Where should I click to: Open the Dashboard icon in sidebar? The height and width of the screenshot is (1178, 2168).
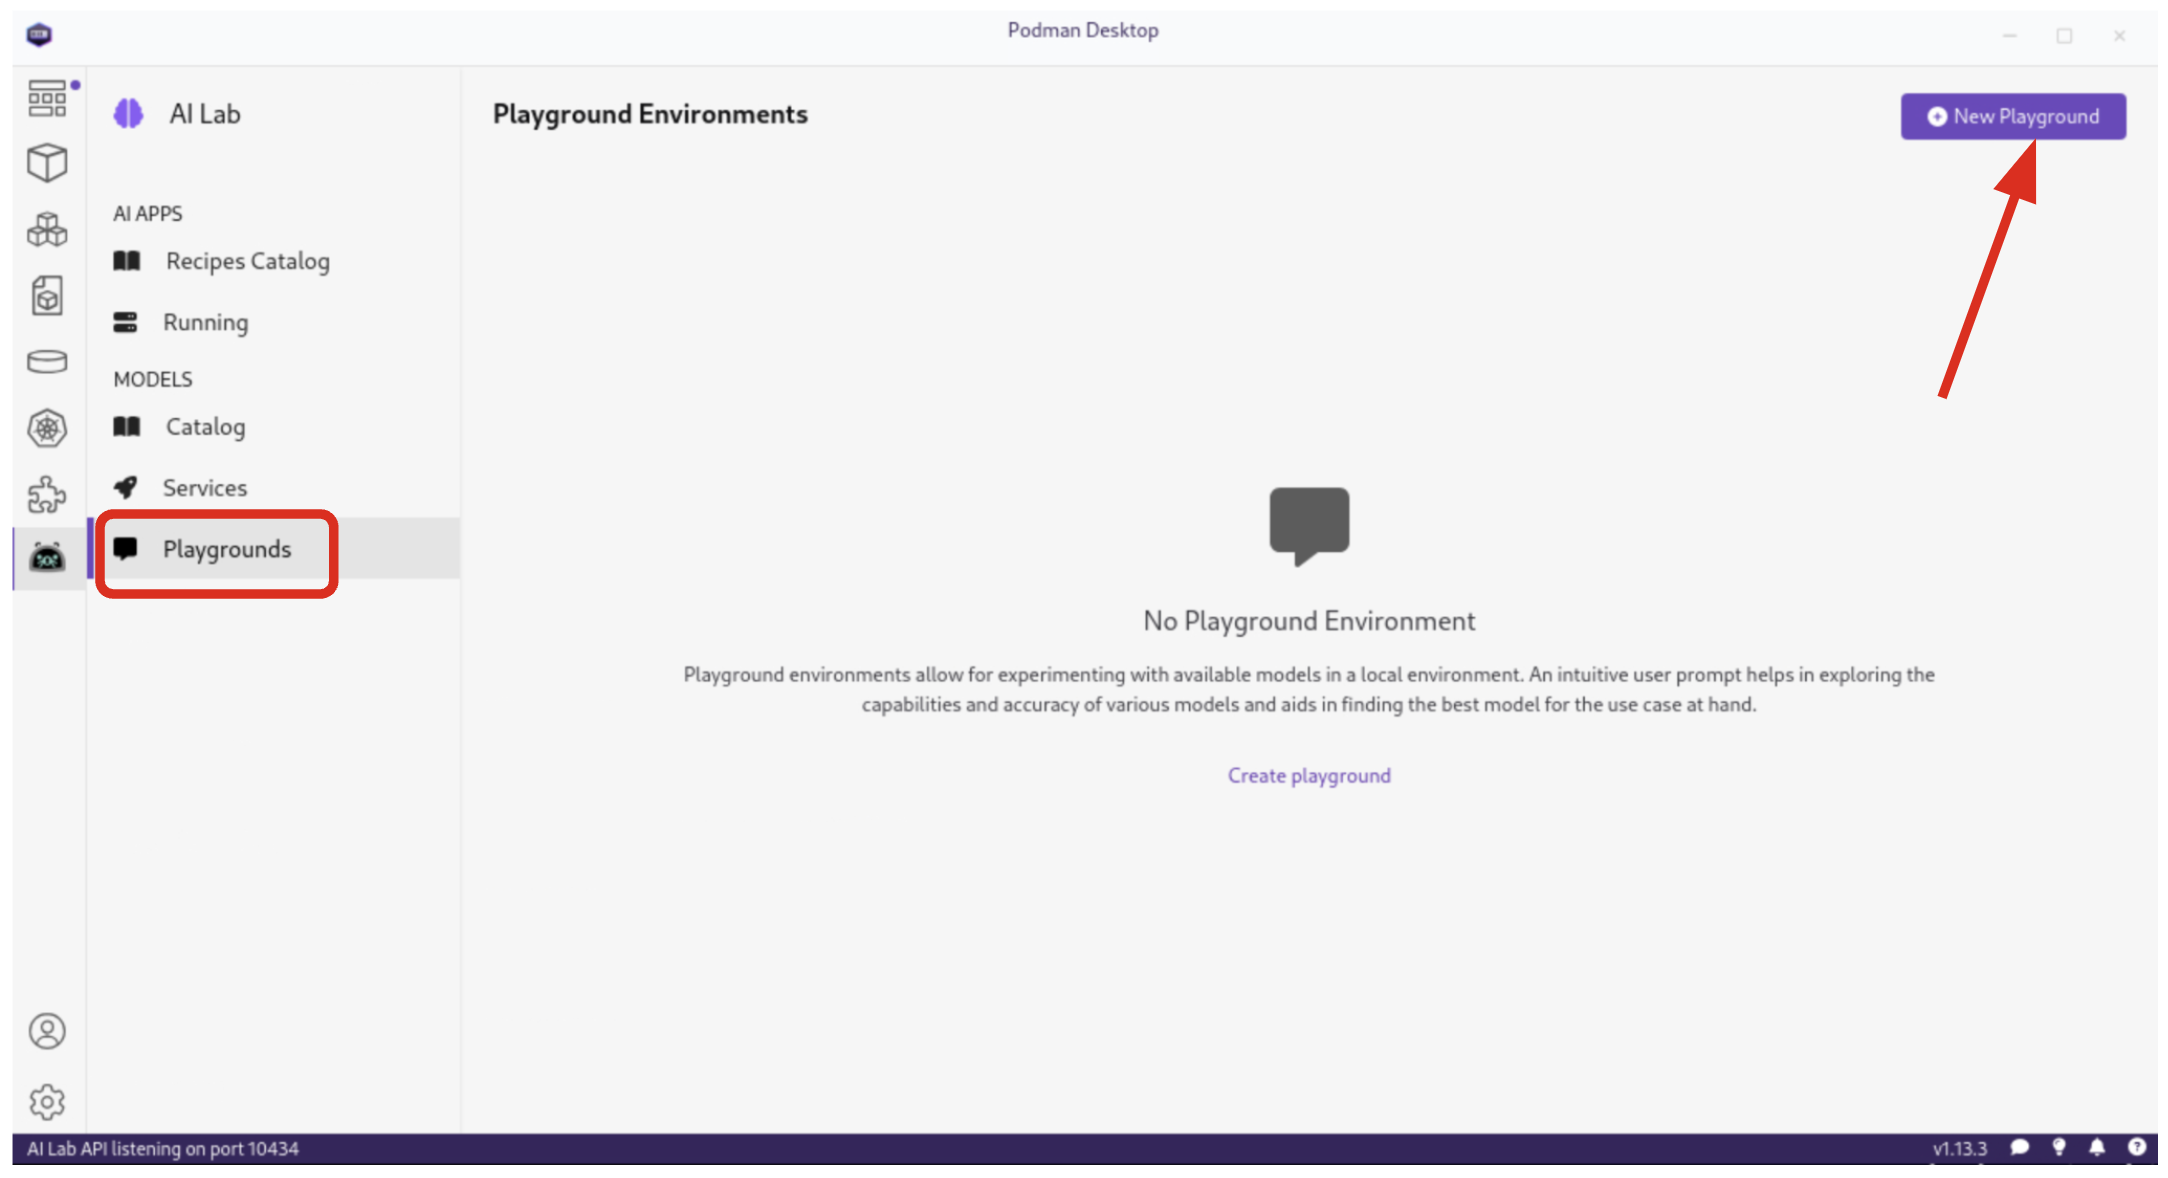tap(47, 98)
